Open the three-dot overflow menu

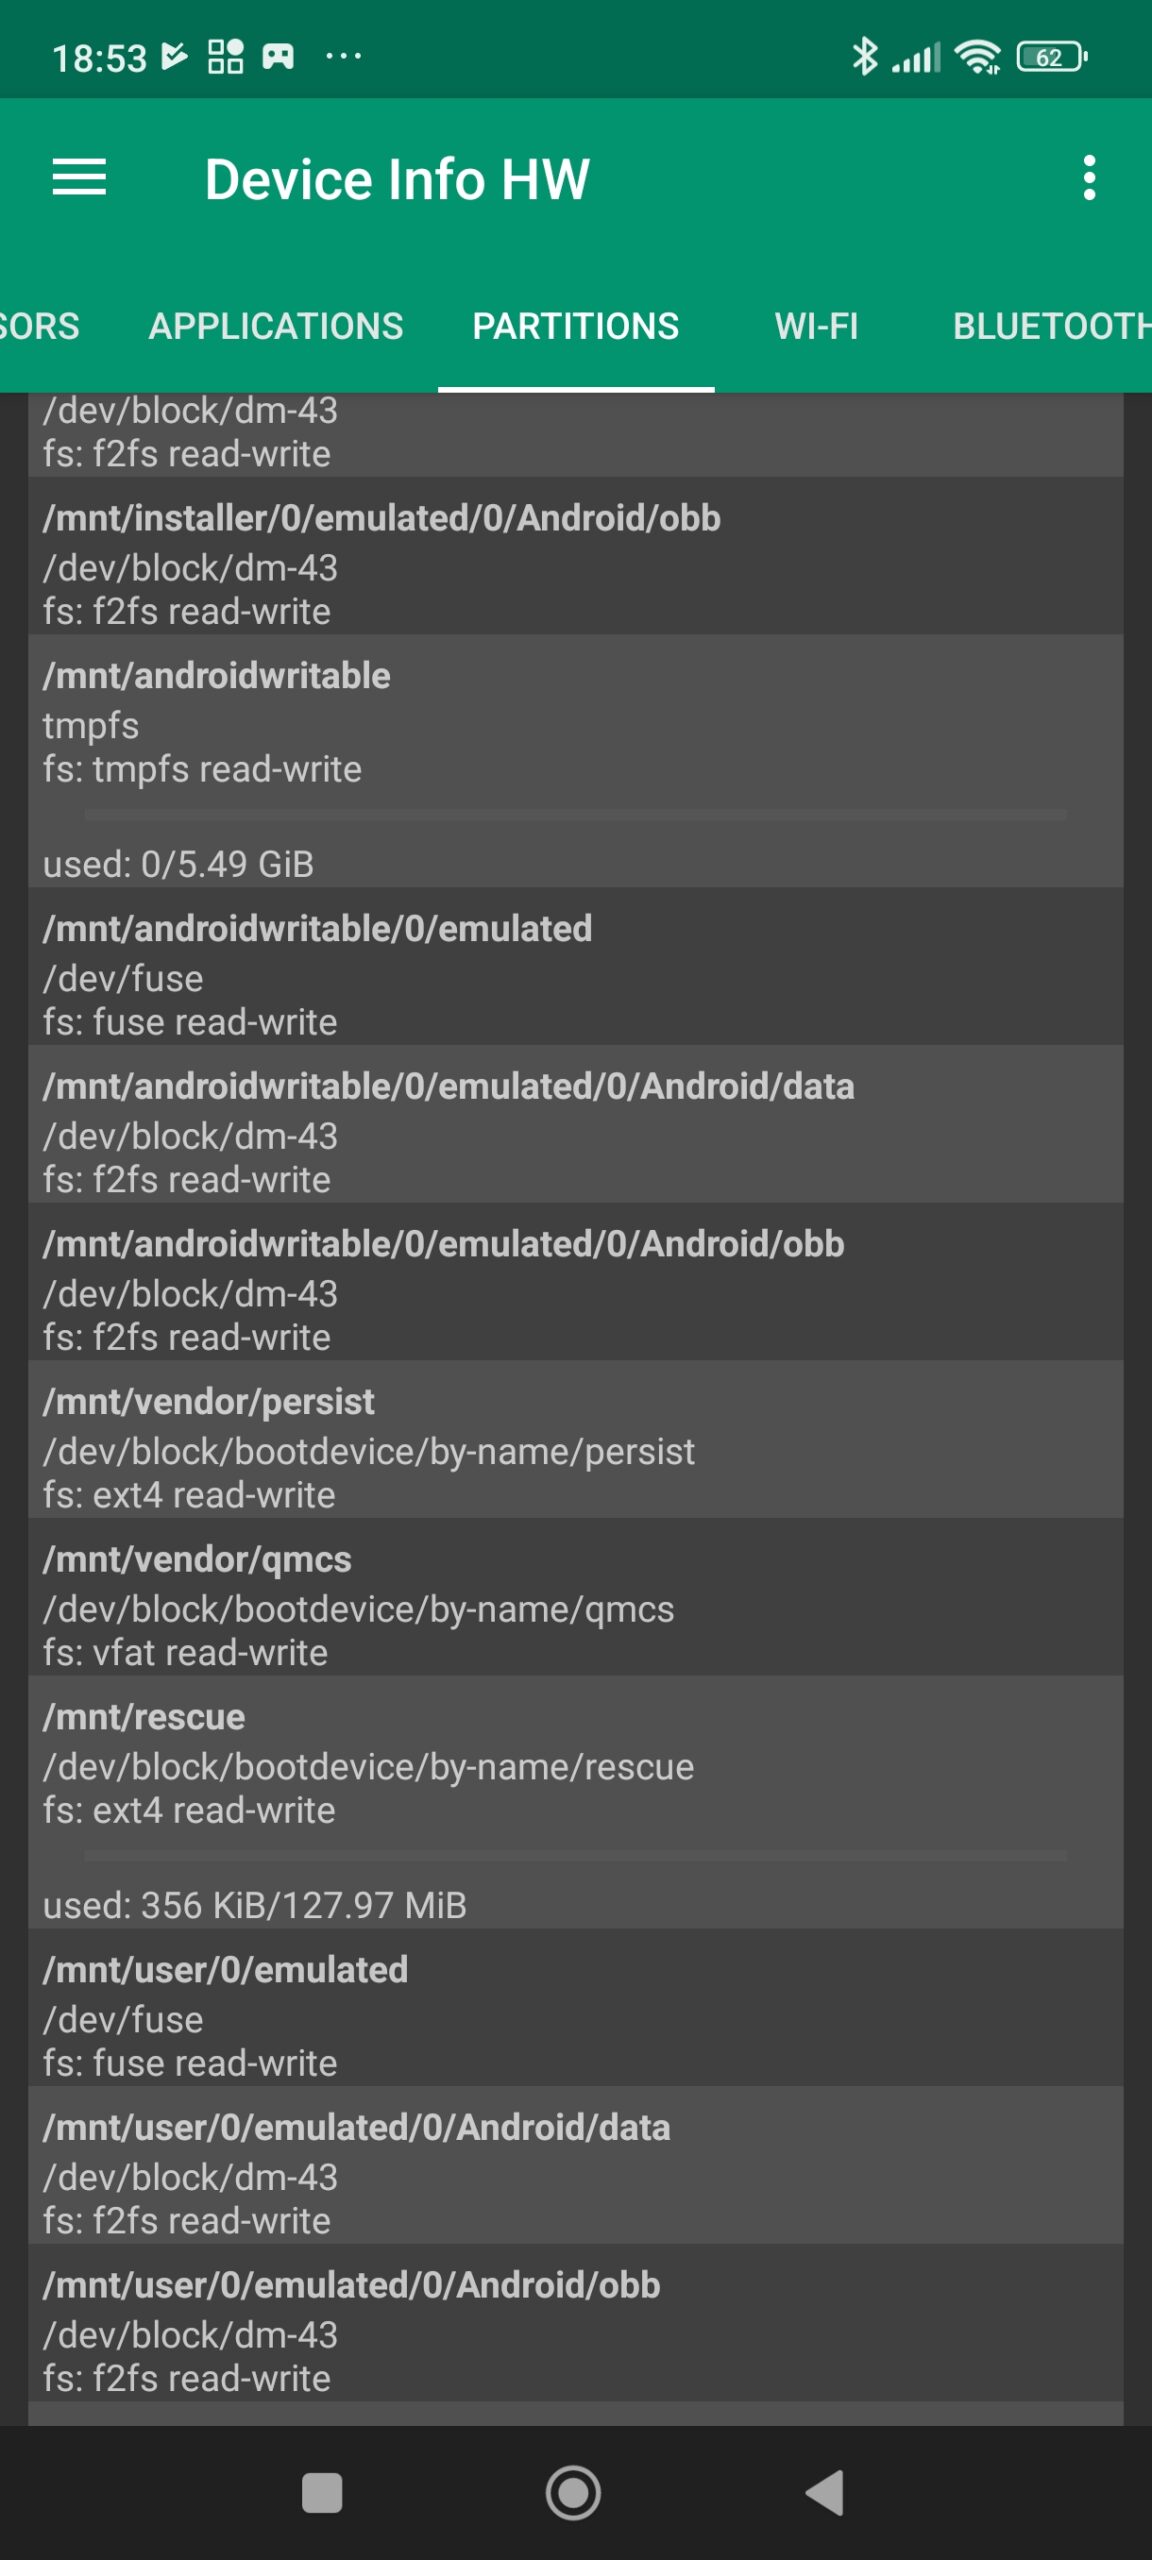[x=1089, y=178]
